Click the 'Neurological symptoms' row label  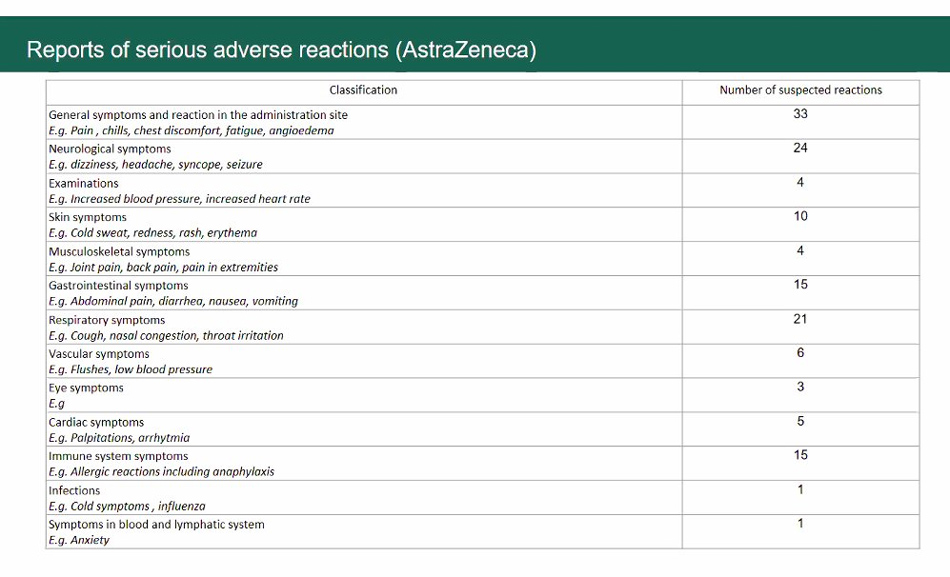point(110,148)
